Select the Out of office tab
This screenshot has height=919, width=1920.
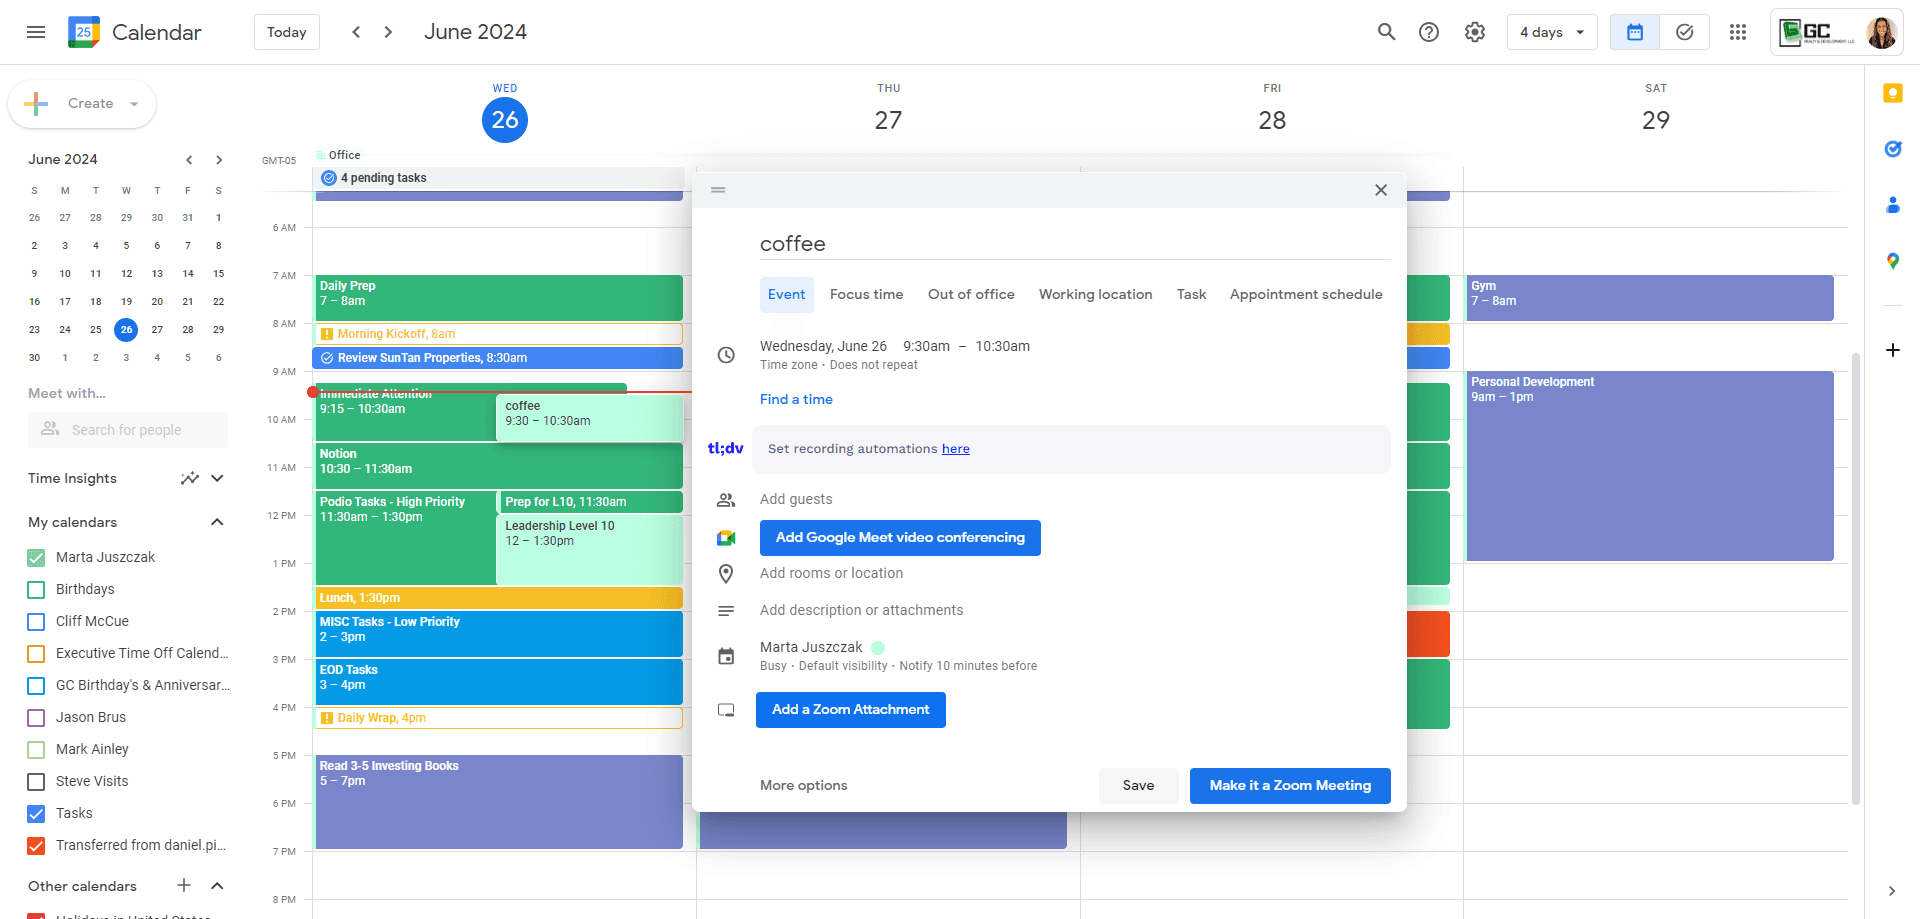[971, 294]
